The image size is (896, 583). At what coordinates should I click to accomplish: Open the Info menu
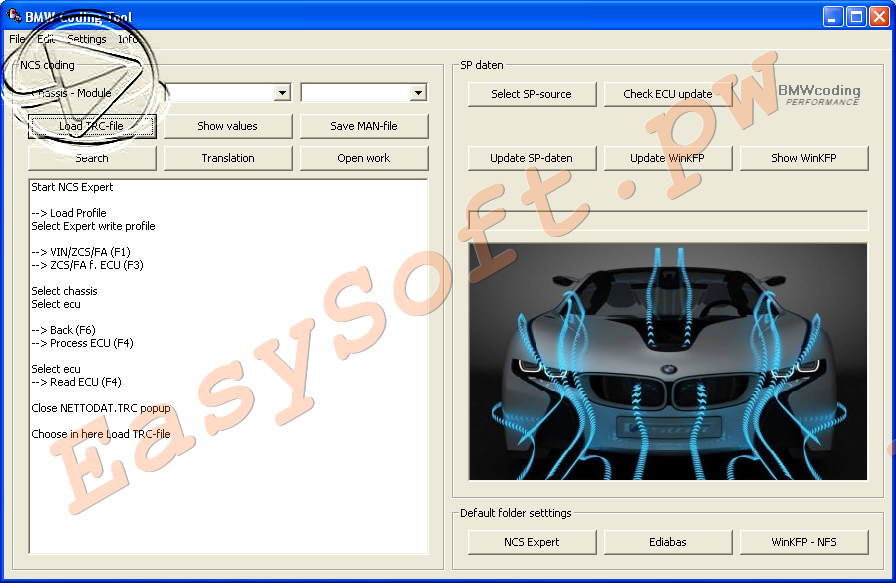pyautogui.click(x=128, y=39)
